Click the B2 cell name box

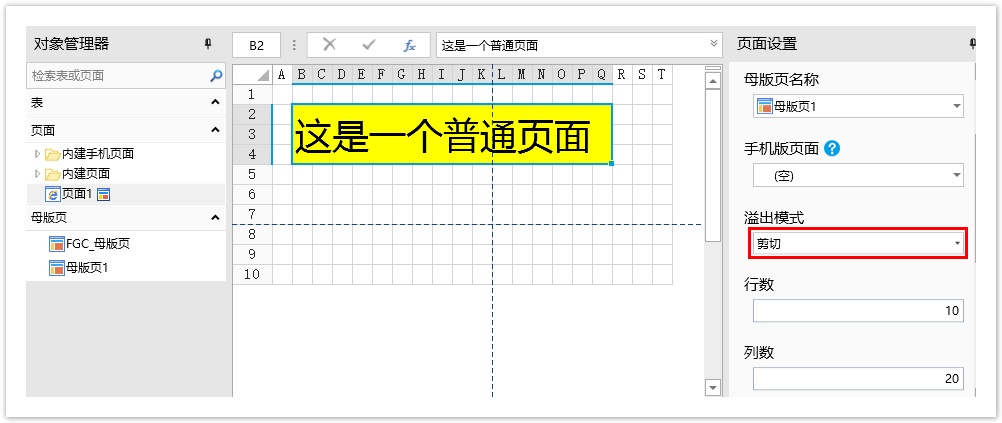tap(257, 45)
